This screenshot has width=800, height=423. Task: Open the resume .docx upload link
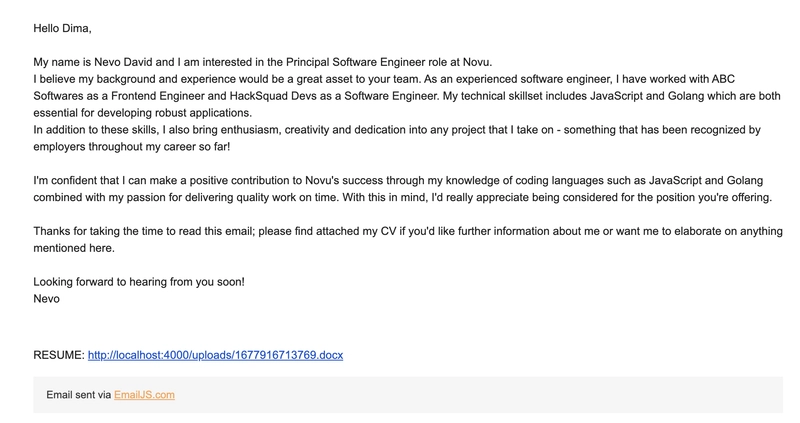click(x=215, y=355)
